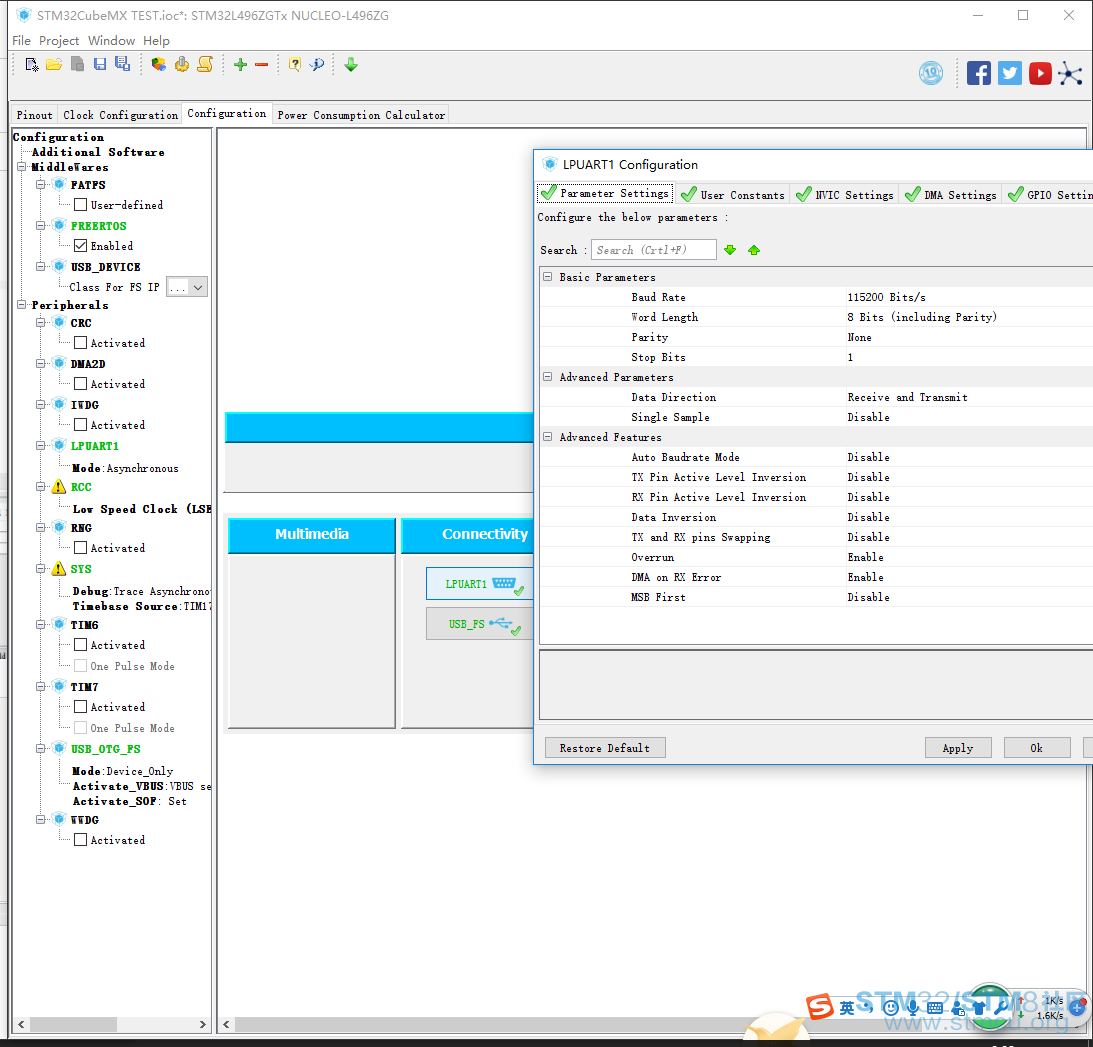Click the SYS warning triangle icon
The height and width of the screenshot is (1047, 1093).
point(59,569)
